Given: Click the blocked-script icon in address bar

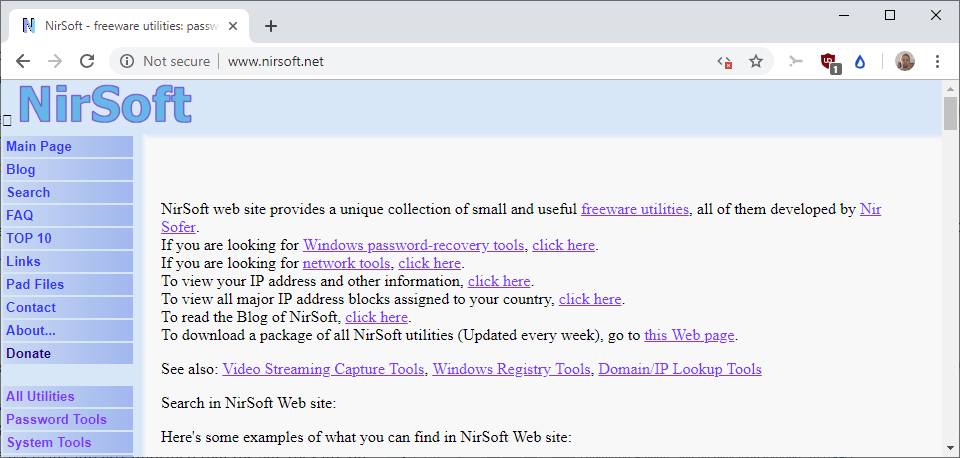Looking at the screenshot, I should (725, 61).
